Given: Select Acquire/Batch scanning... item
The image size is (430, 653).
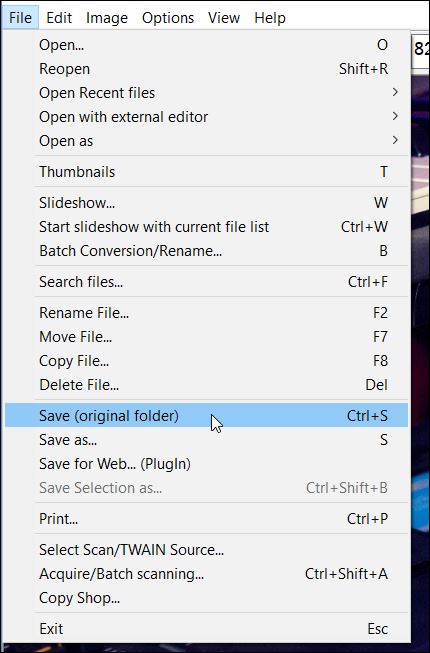Looking at the screenshot, I should [x=206, y=573].
